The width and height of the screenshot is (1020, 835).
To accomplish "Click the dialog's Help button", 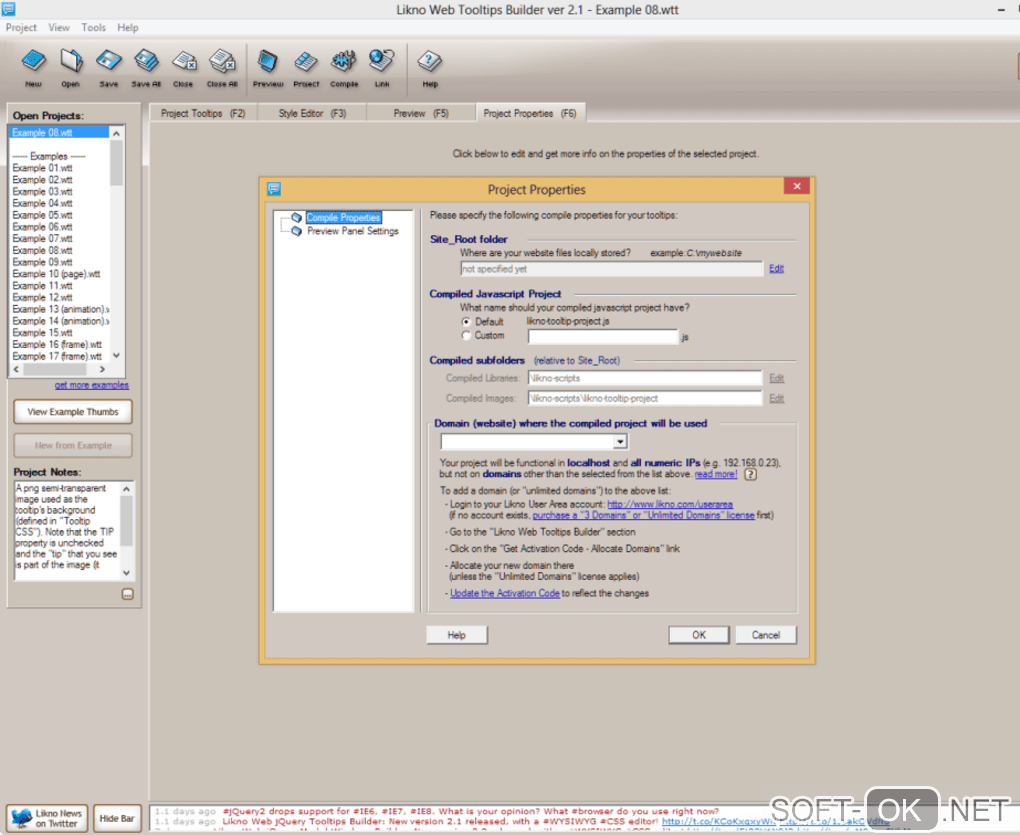I will tap(457, 635).
